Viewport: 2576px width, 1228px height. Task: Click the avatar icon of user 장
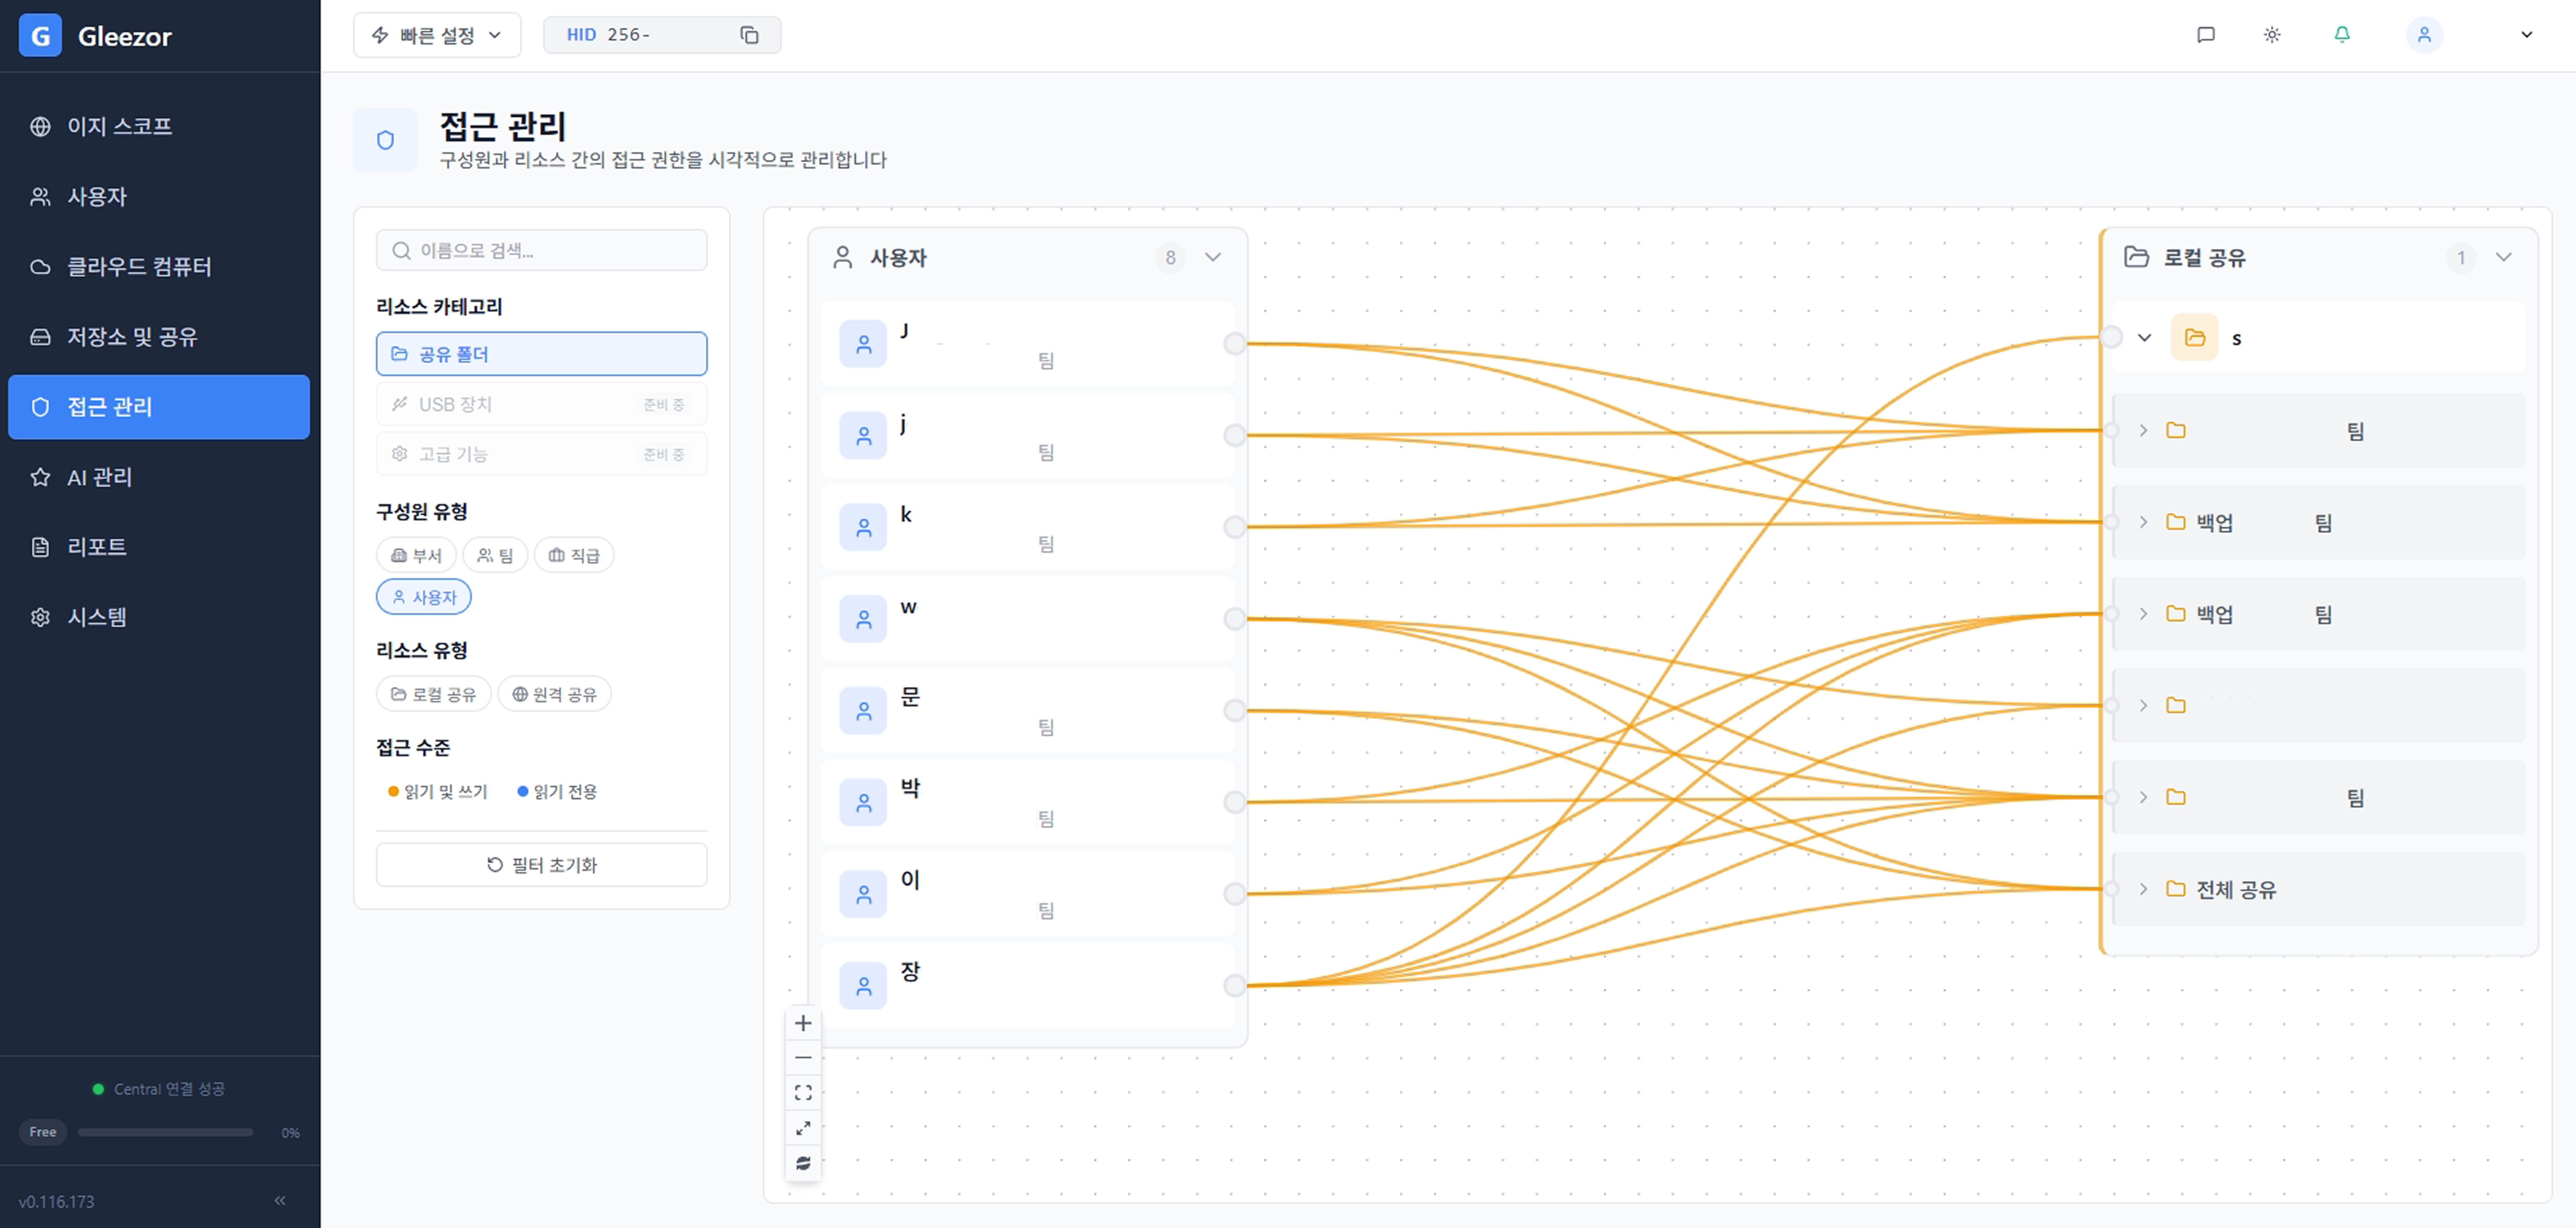point(863,986)
